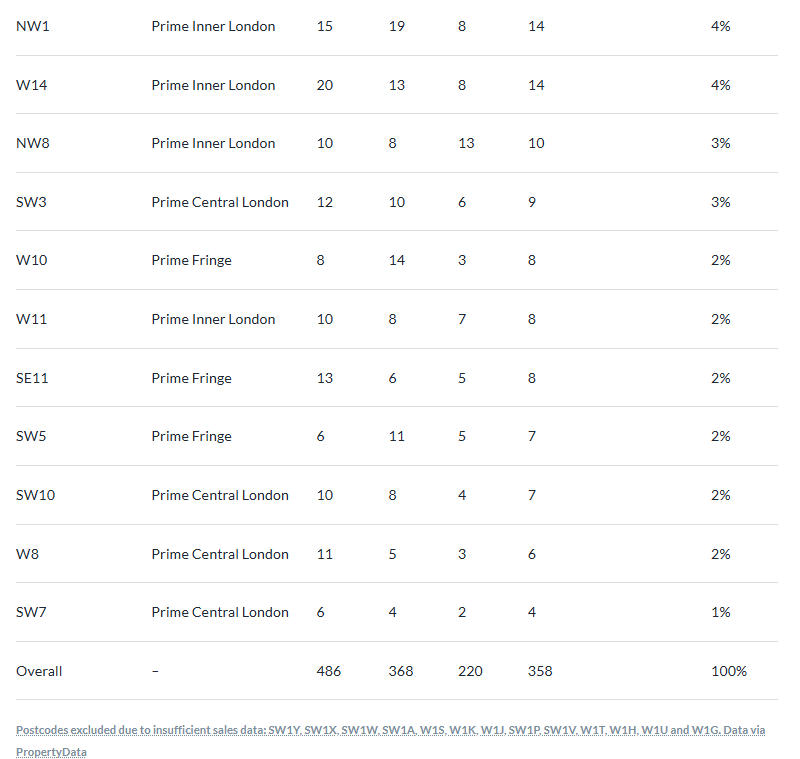Click the SW5 postcode label
This screenshot has height=759, width=800.
(x=31, y=436)
